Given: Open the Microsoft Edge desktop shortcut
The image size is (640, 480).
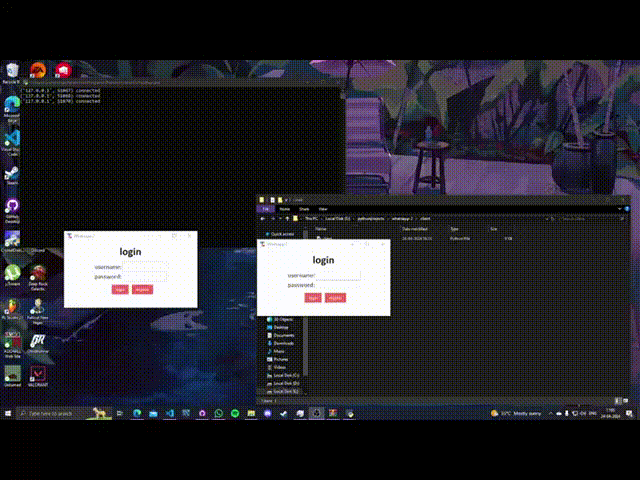Looking at the screenshot, I should (x=12, y=108).
